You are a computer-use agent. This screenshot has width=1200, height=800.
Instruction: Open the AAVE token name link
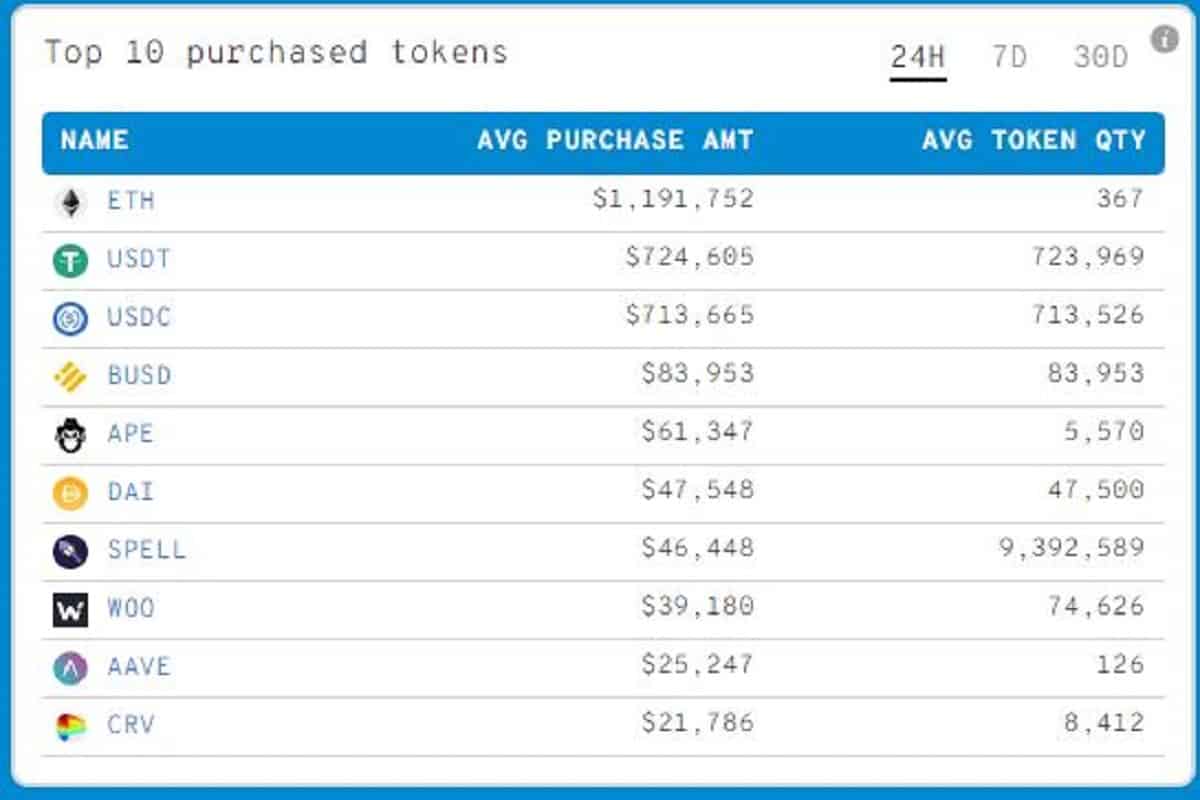(x=139, y=667)
